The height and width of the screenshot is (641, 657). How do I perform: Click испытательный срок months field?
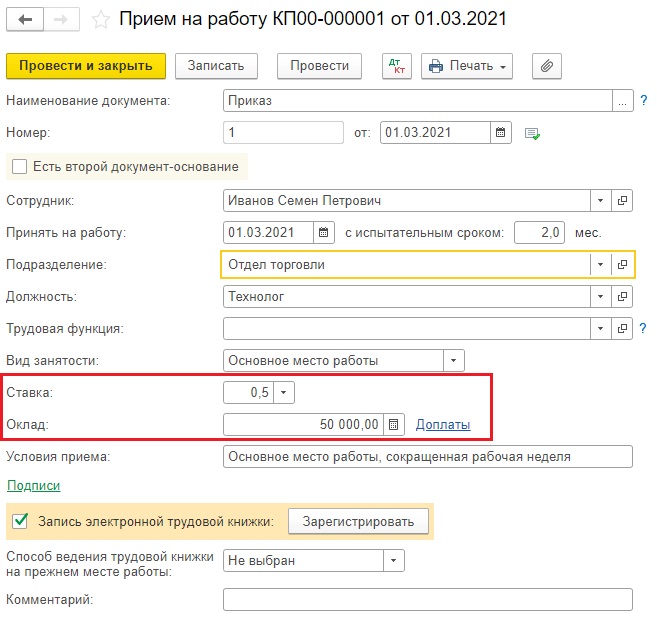click(x=539, y=232)
